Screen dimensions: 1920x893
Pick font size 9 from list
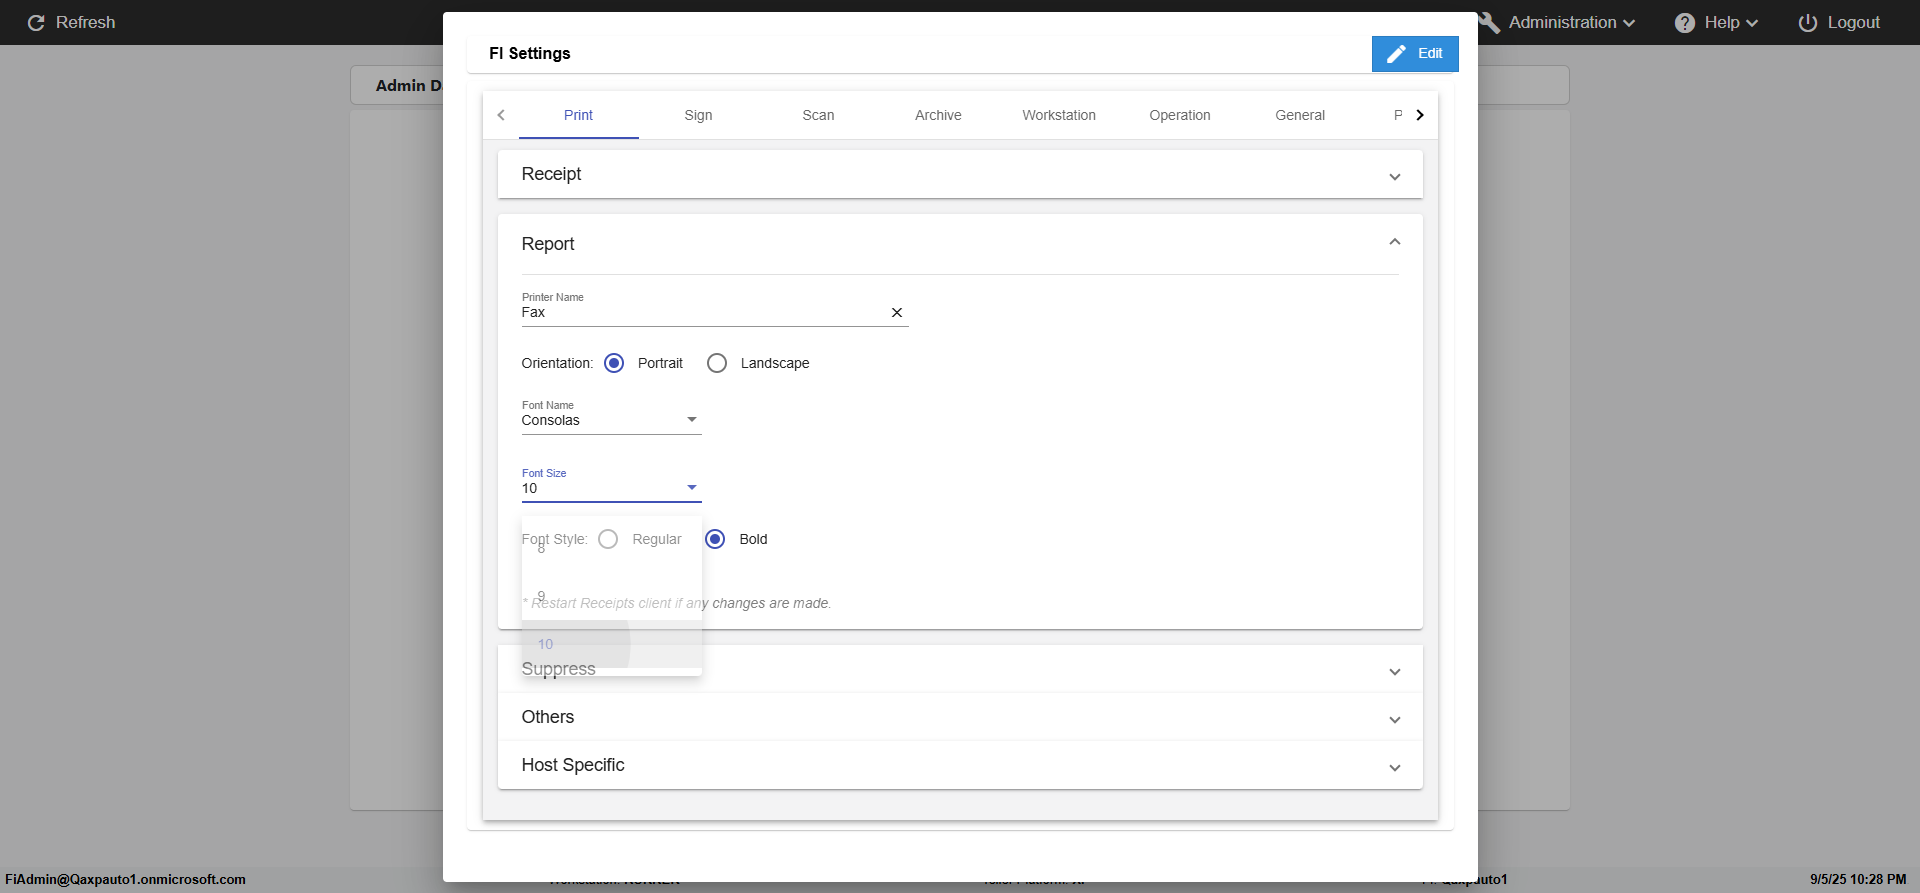[x=611, y=596]
